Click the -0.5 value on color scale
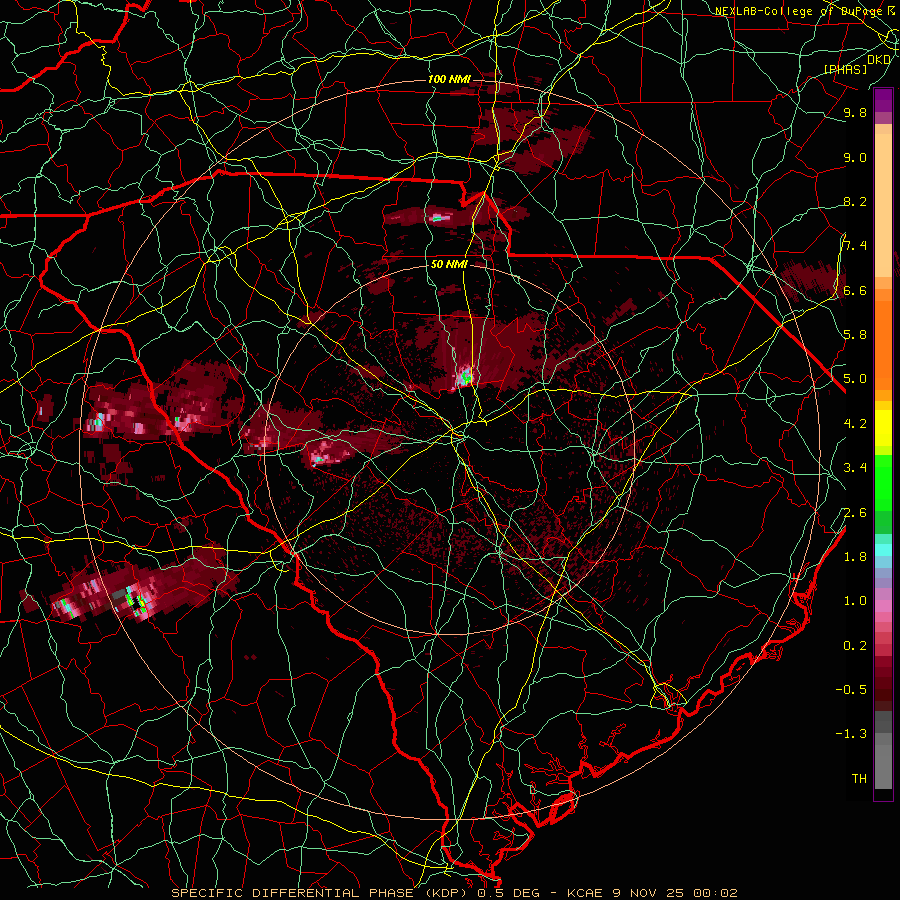The image size is (900, 900). tap(852, 690)
